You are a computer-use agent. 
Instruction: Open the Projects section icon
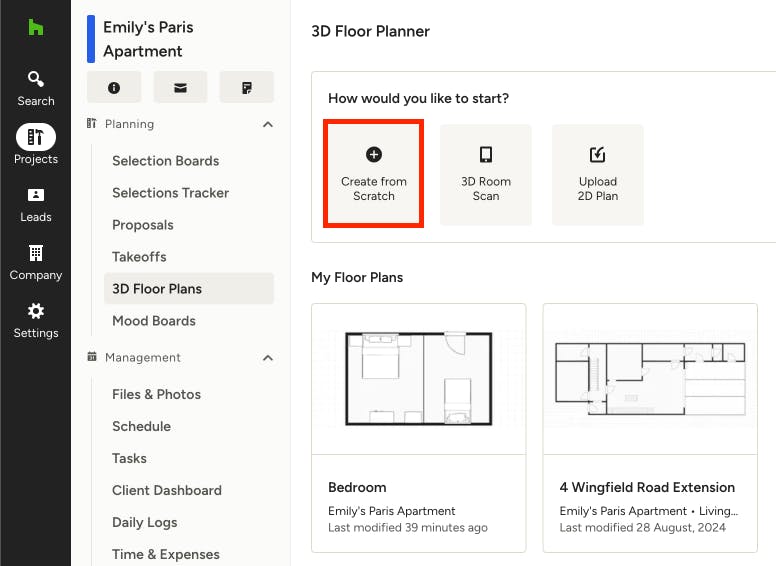(x=36, y=137)
